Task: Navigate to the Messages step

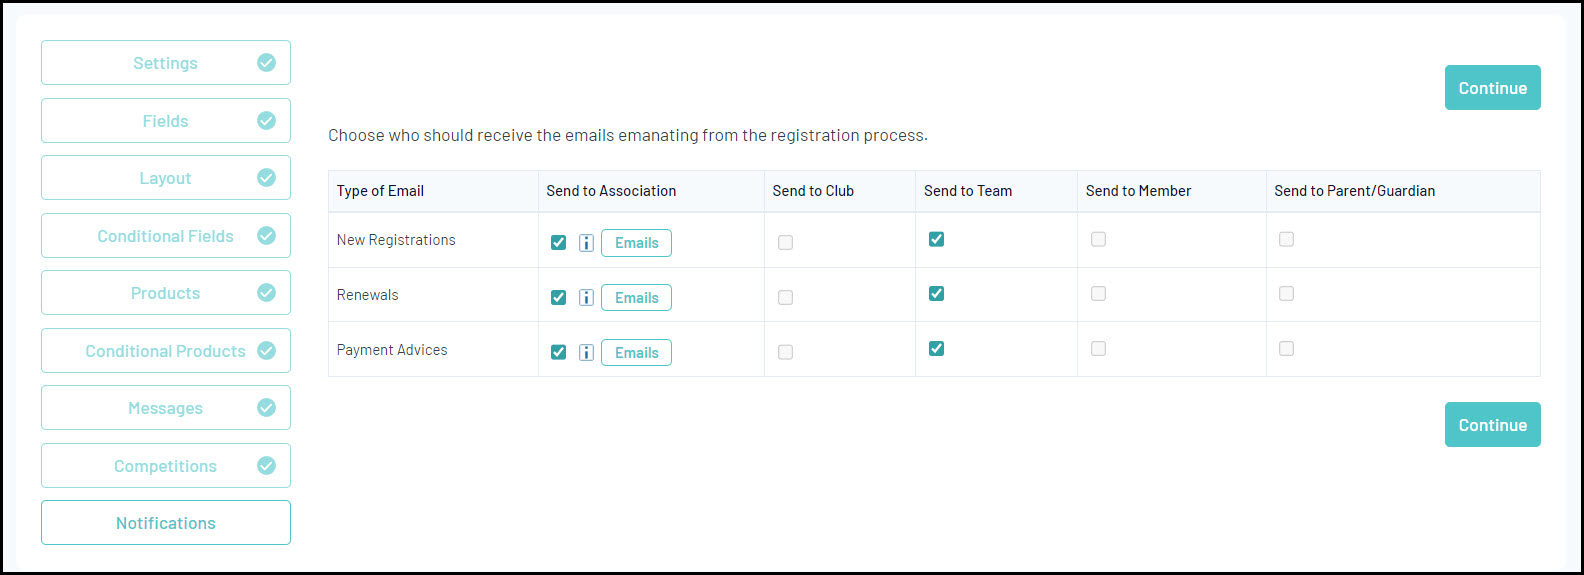Action: (166, 408)
